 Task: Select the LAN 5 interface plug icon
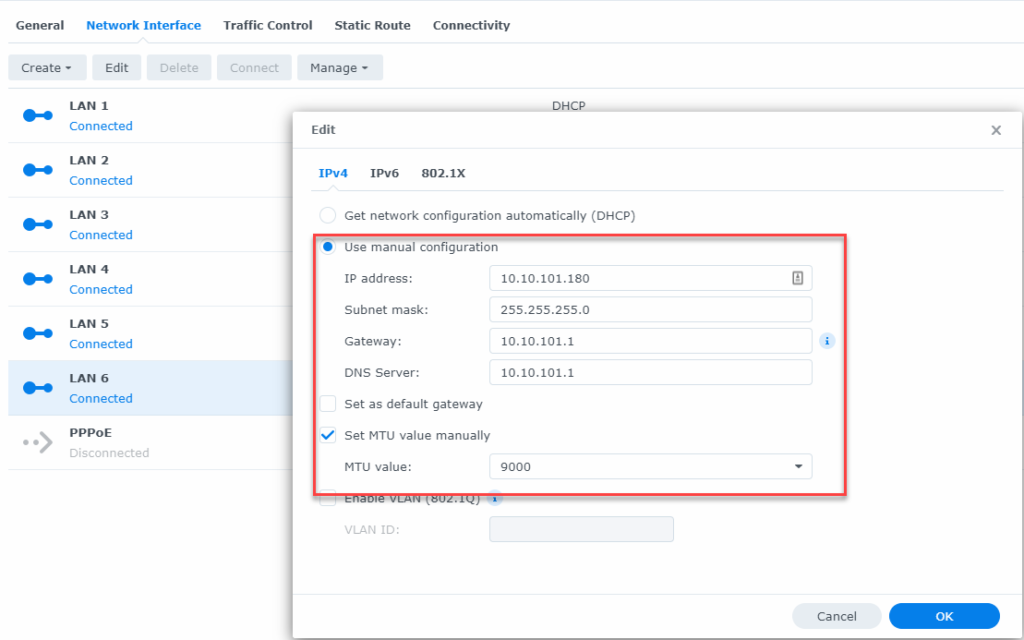coord(37,333)
